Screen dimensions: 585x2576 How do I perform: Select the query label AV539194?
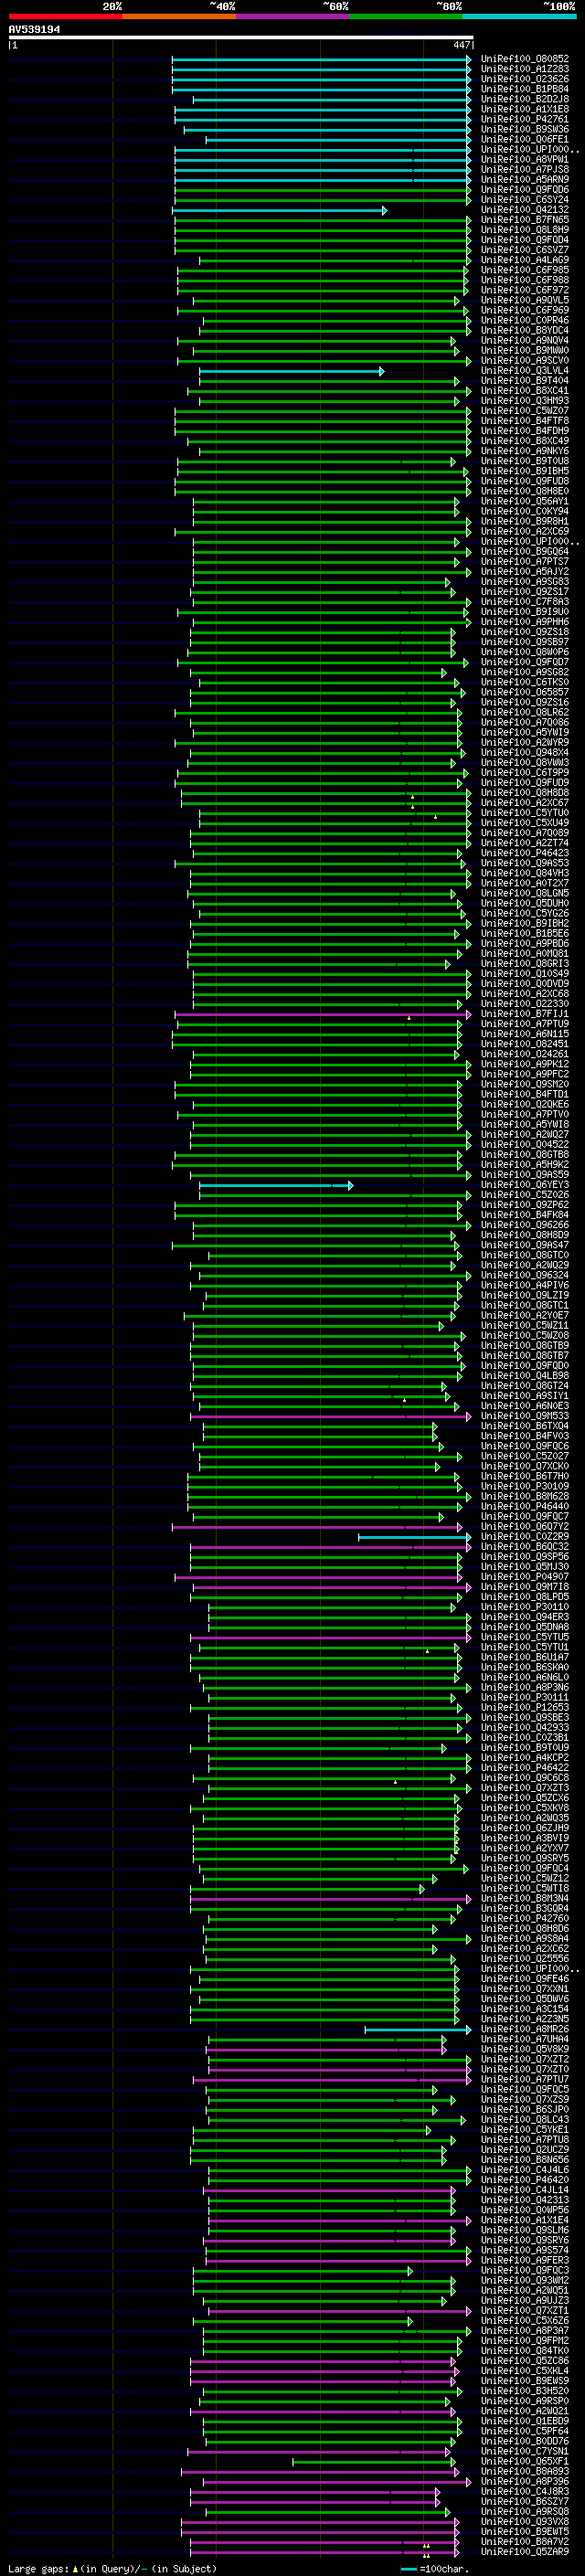tap(35, 29)
